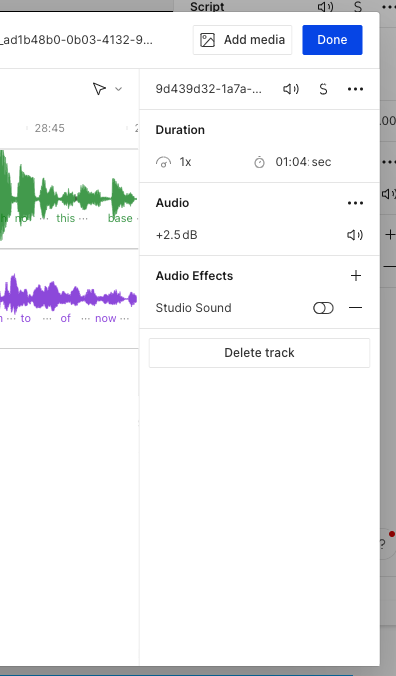Select the purple waveform track clip
The image size is (396, 676).
pyautogui.click(x=69, y=299)
